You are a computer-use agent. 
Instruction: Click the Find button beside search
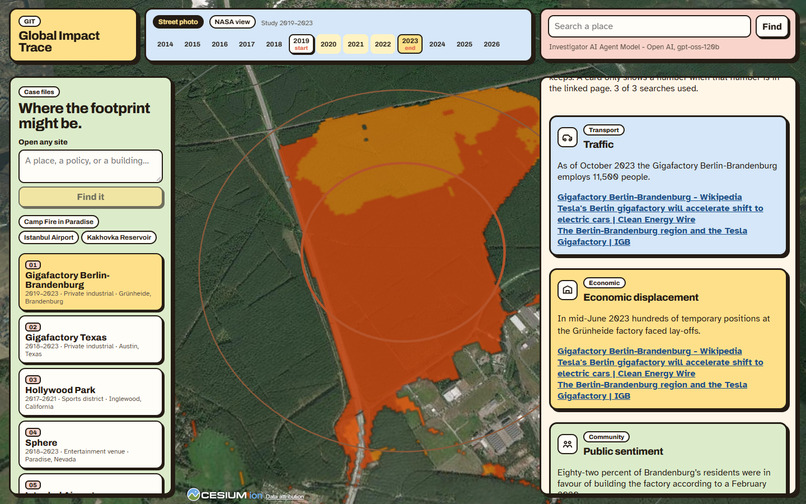click(x=772, y=26)
